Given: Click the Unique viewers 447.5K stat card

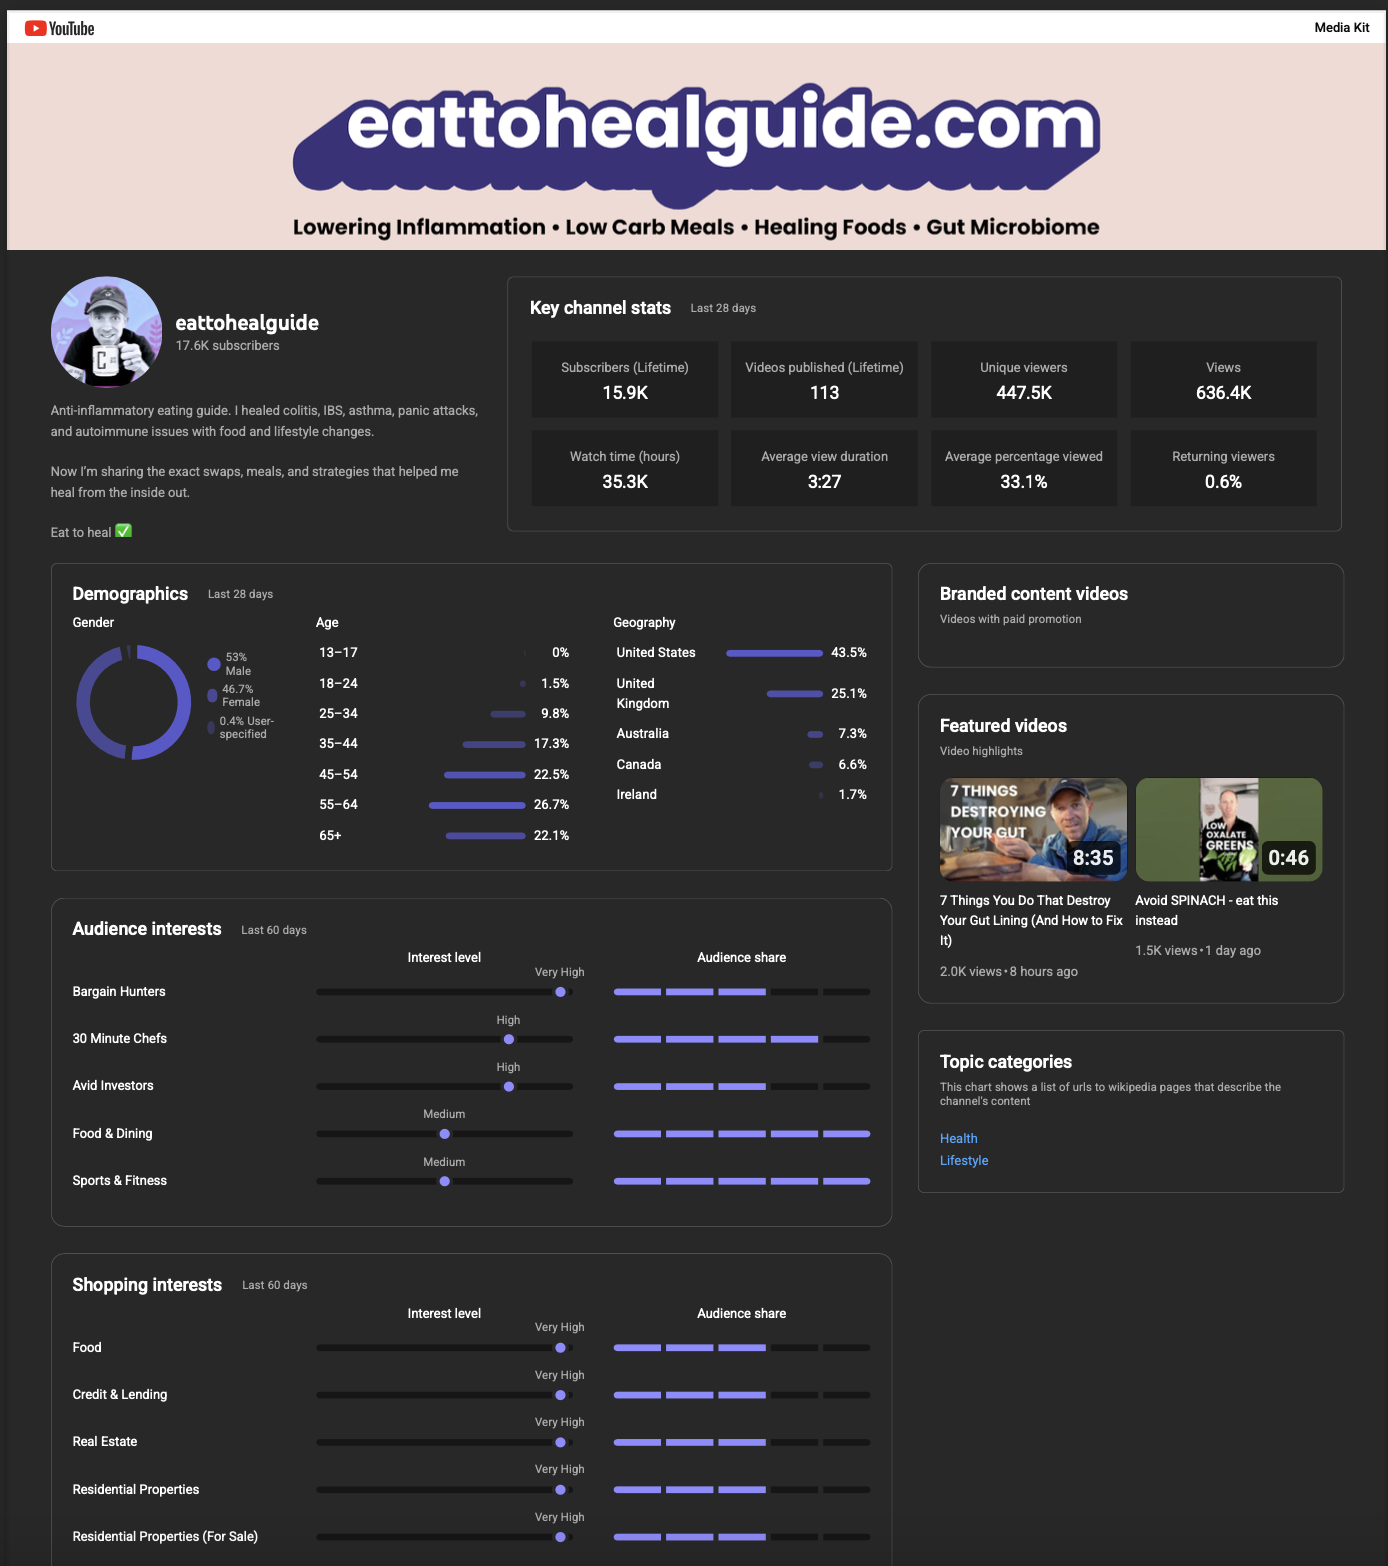Looking at the screenshot, I should (x=1024, y=379).
